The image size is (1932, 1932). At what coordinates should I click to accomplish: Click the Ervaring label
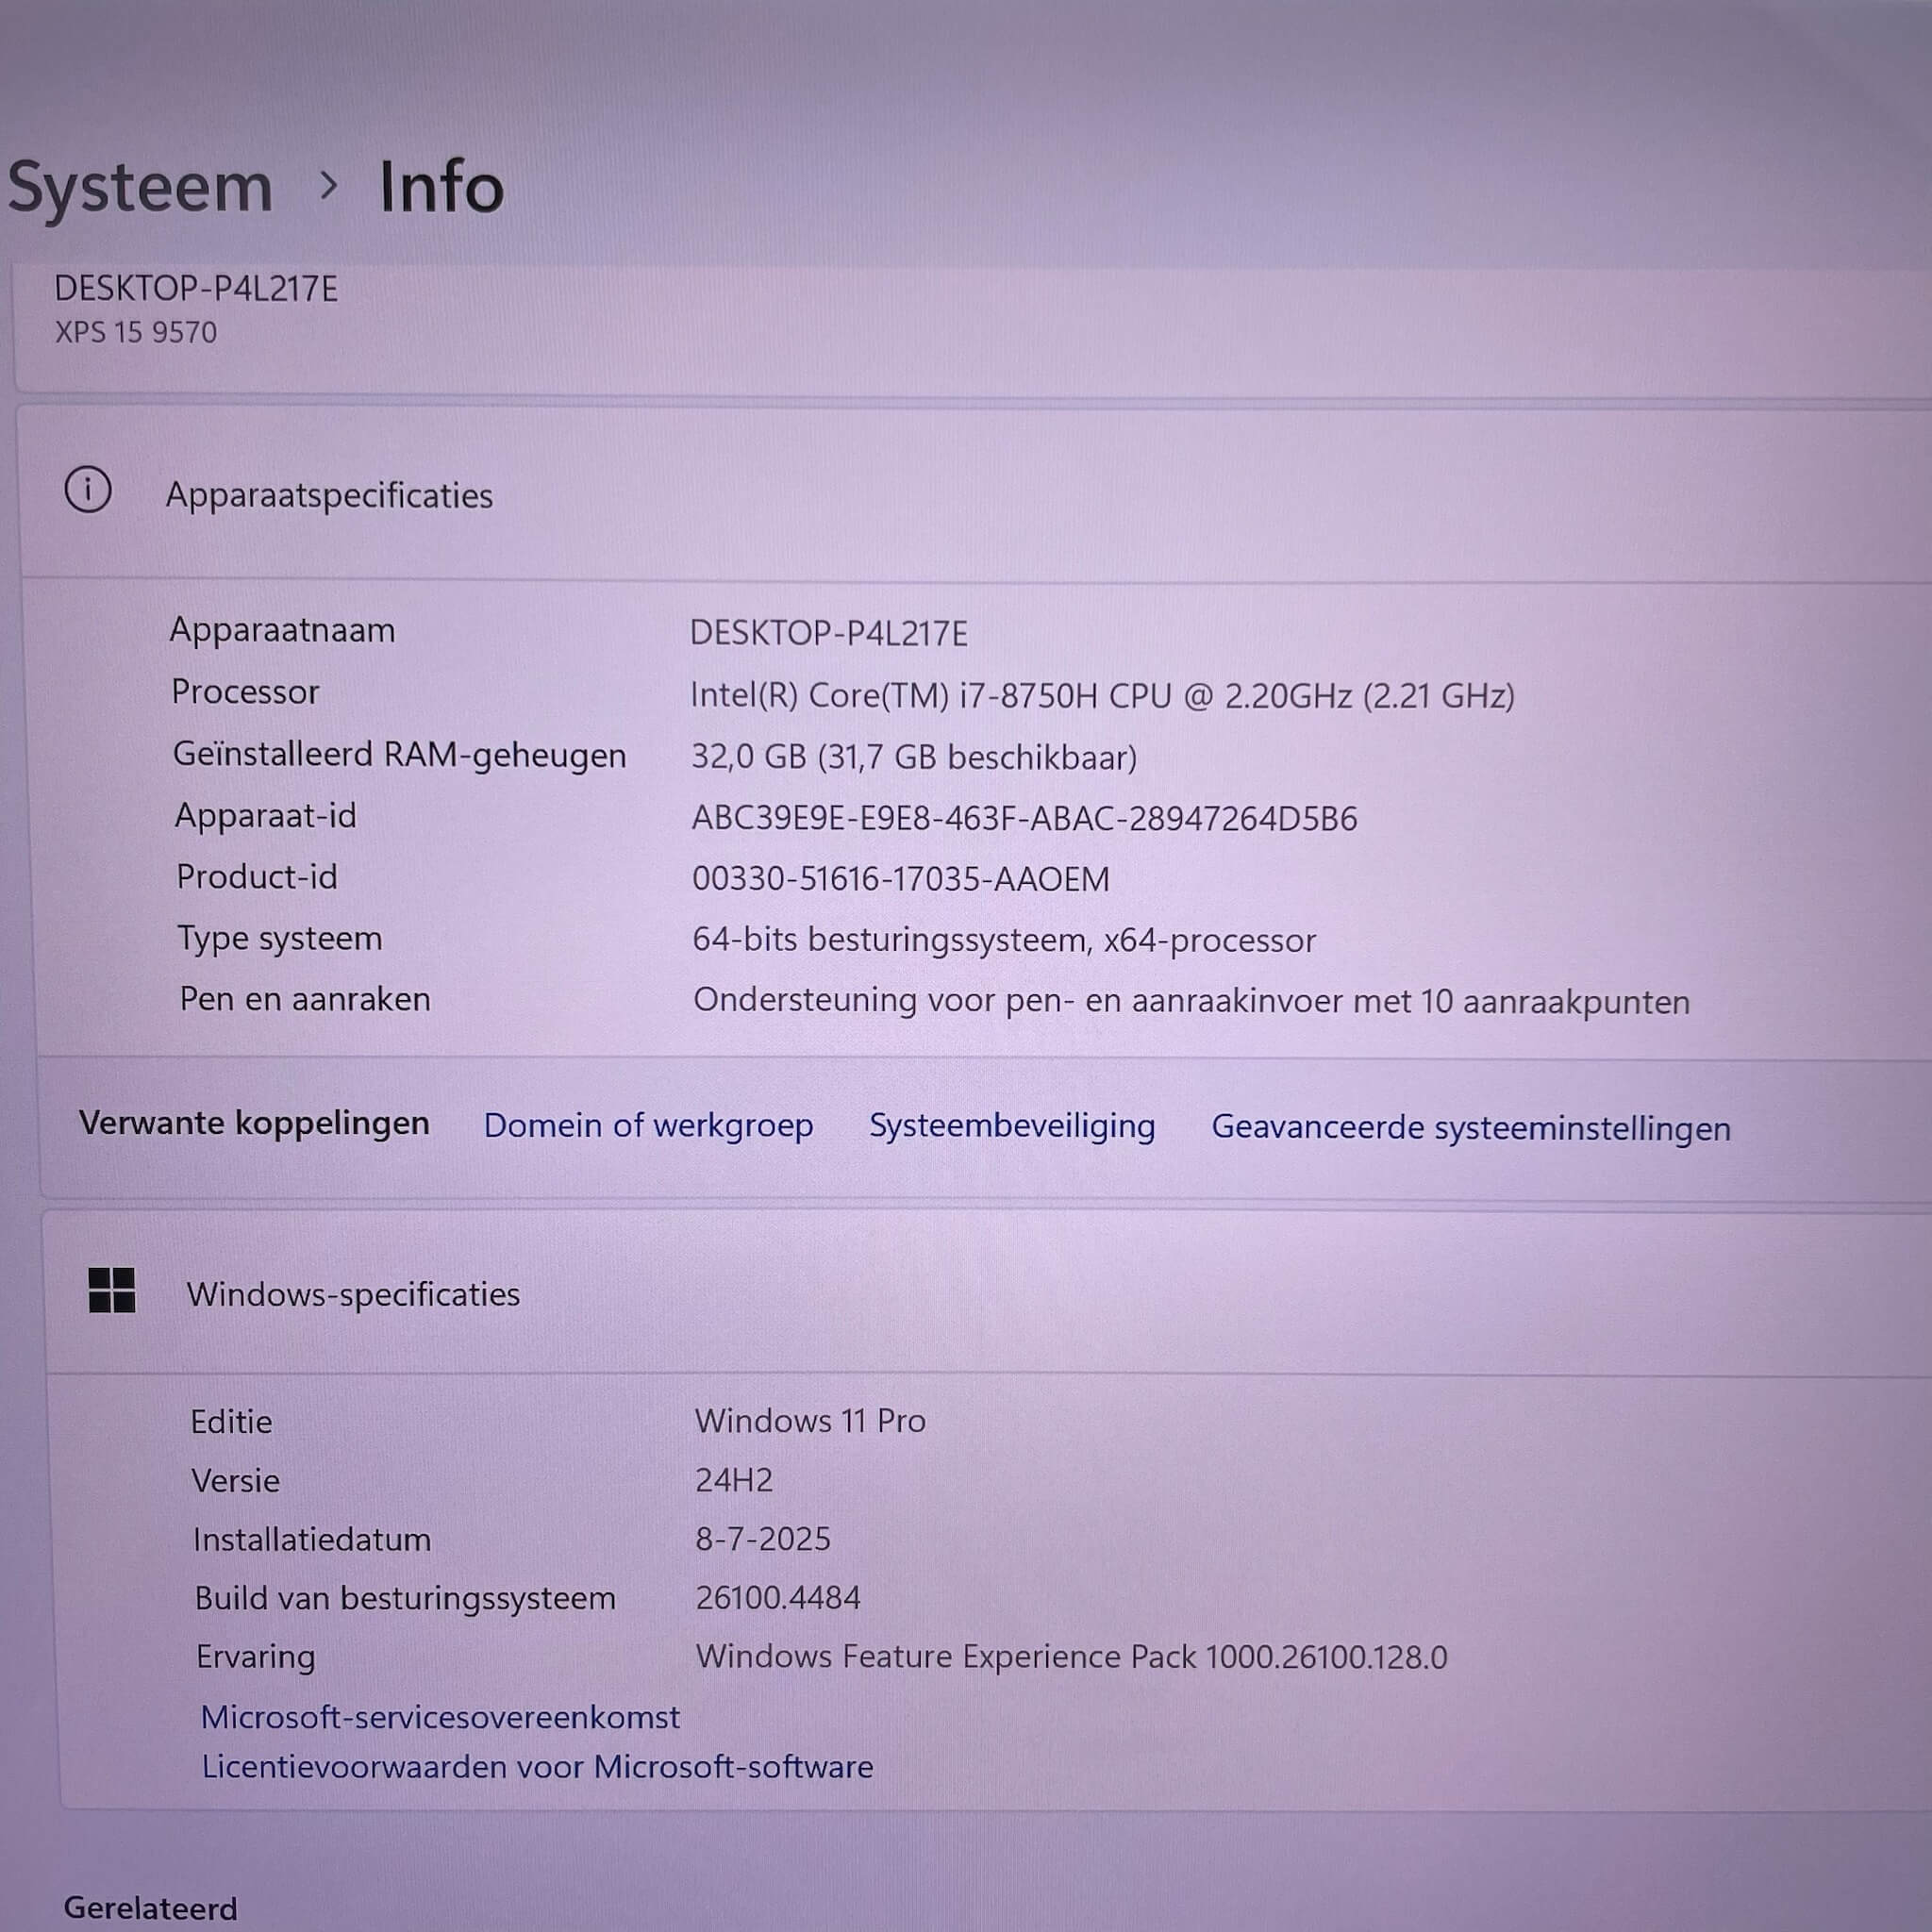(255, 1658)
